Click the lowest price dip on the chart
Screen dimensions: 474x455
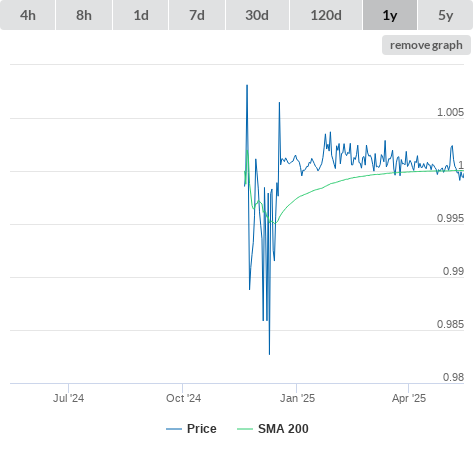pyautogui.click(x=269, y=354)
